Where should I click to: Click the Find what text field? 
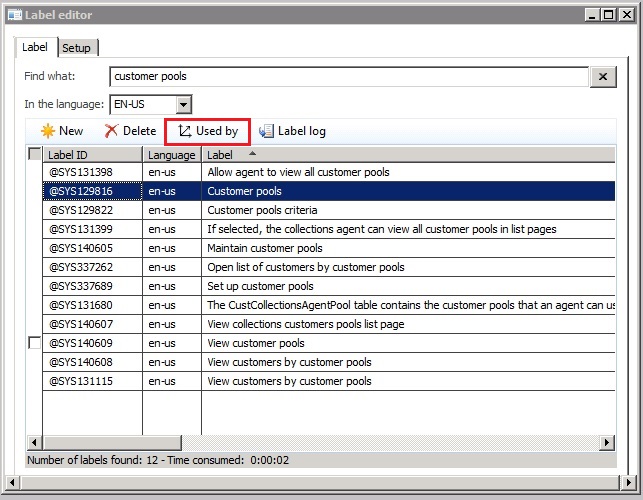click(x=348, y=77)
